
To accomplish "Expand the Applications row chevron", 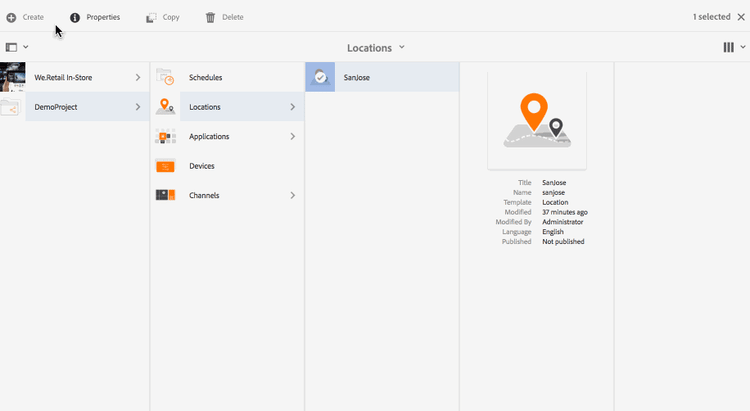I will coord(293,136).
